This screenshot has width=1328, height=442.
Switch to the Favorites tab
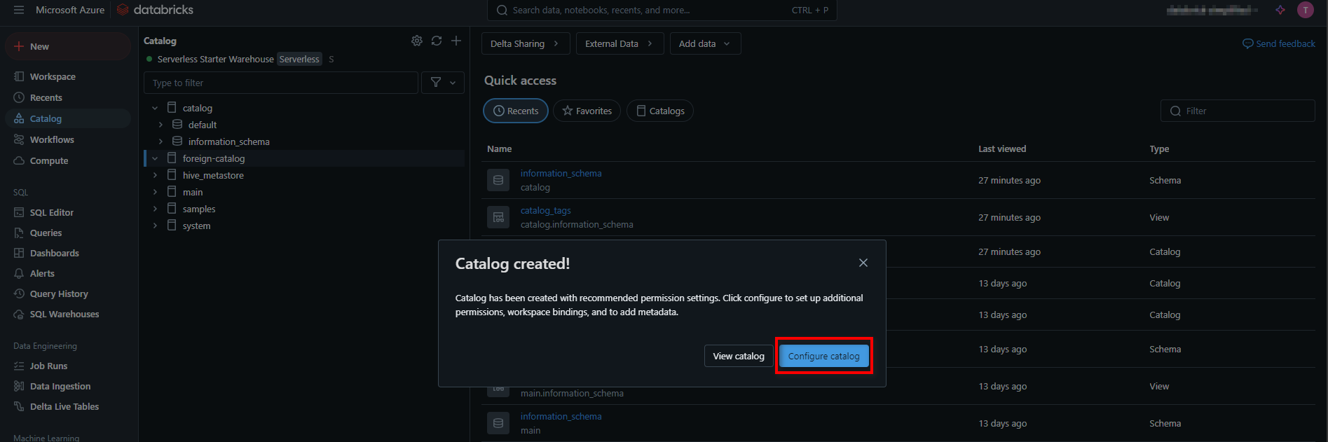[x=587, y=111]
